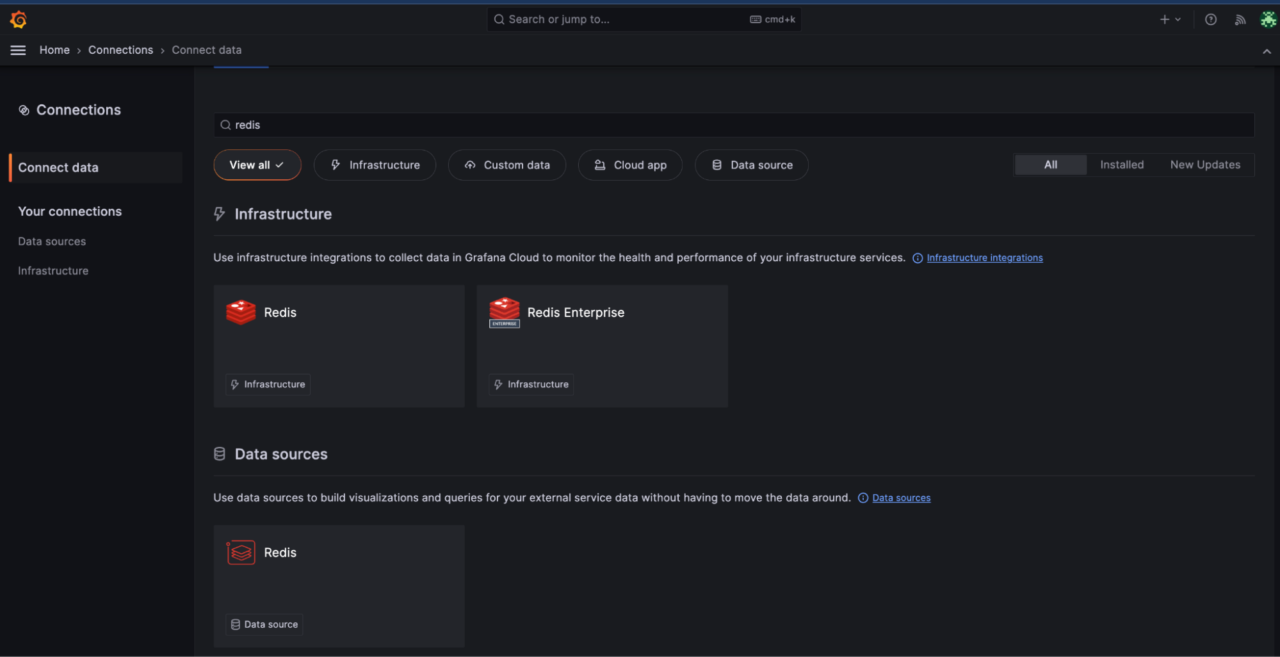
Task: Select the Redis Enterprise integration tile
Action: click(x=601, y=345)
